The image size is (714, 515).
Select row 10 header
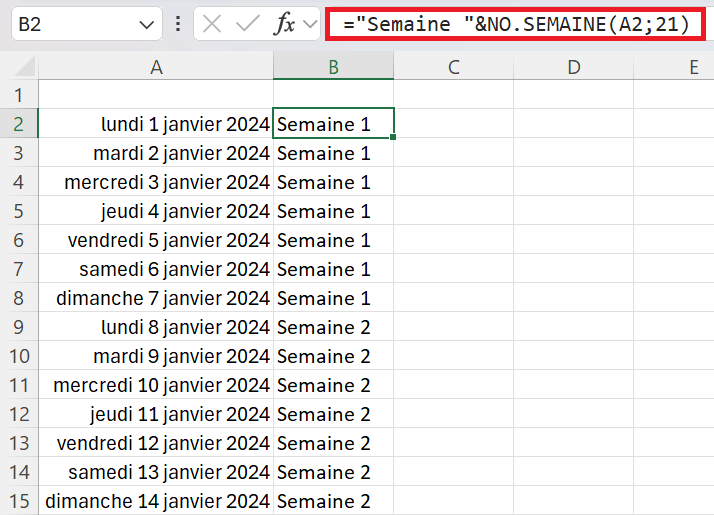click(19, 356)
